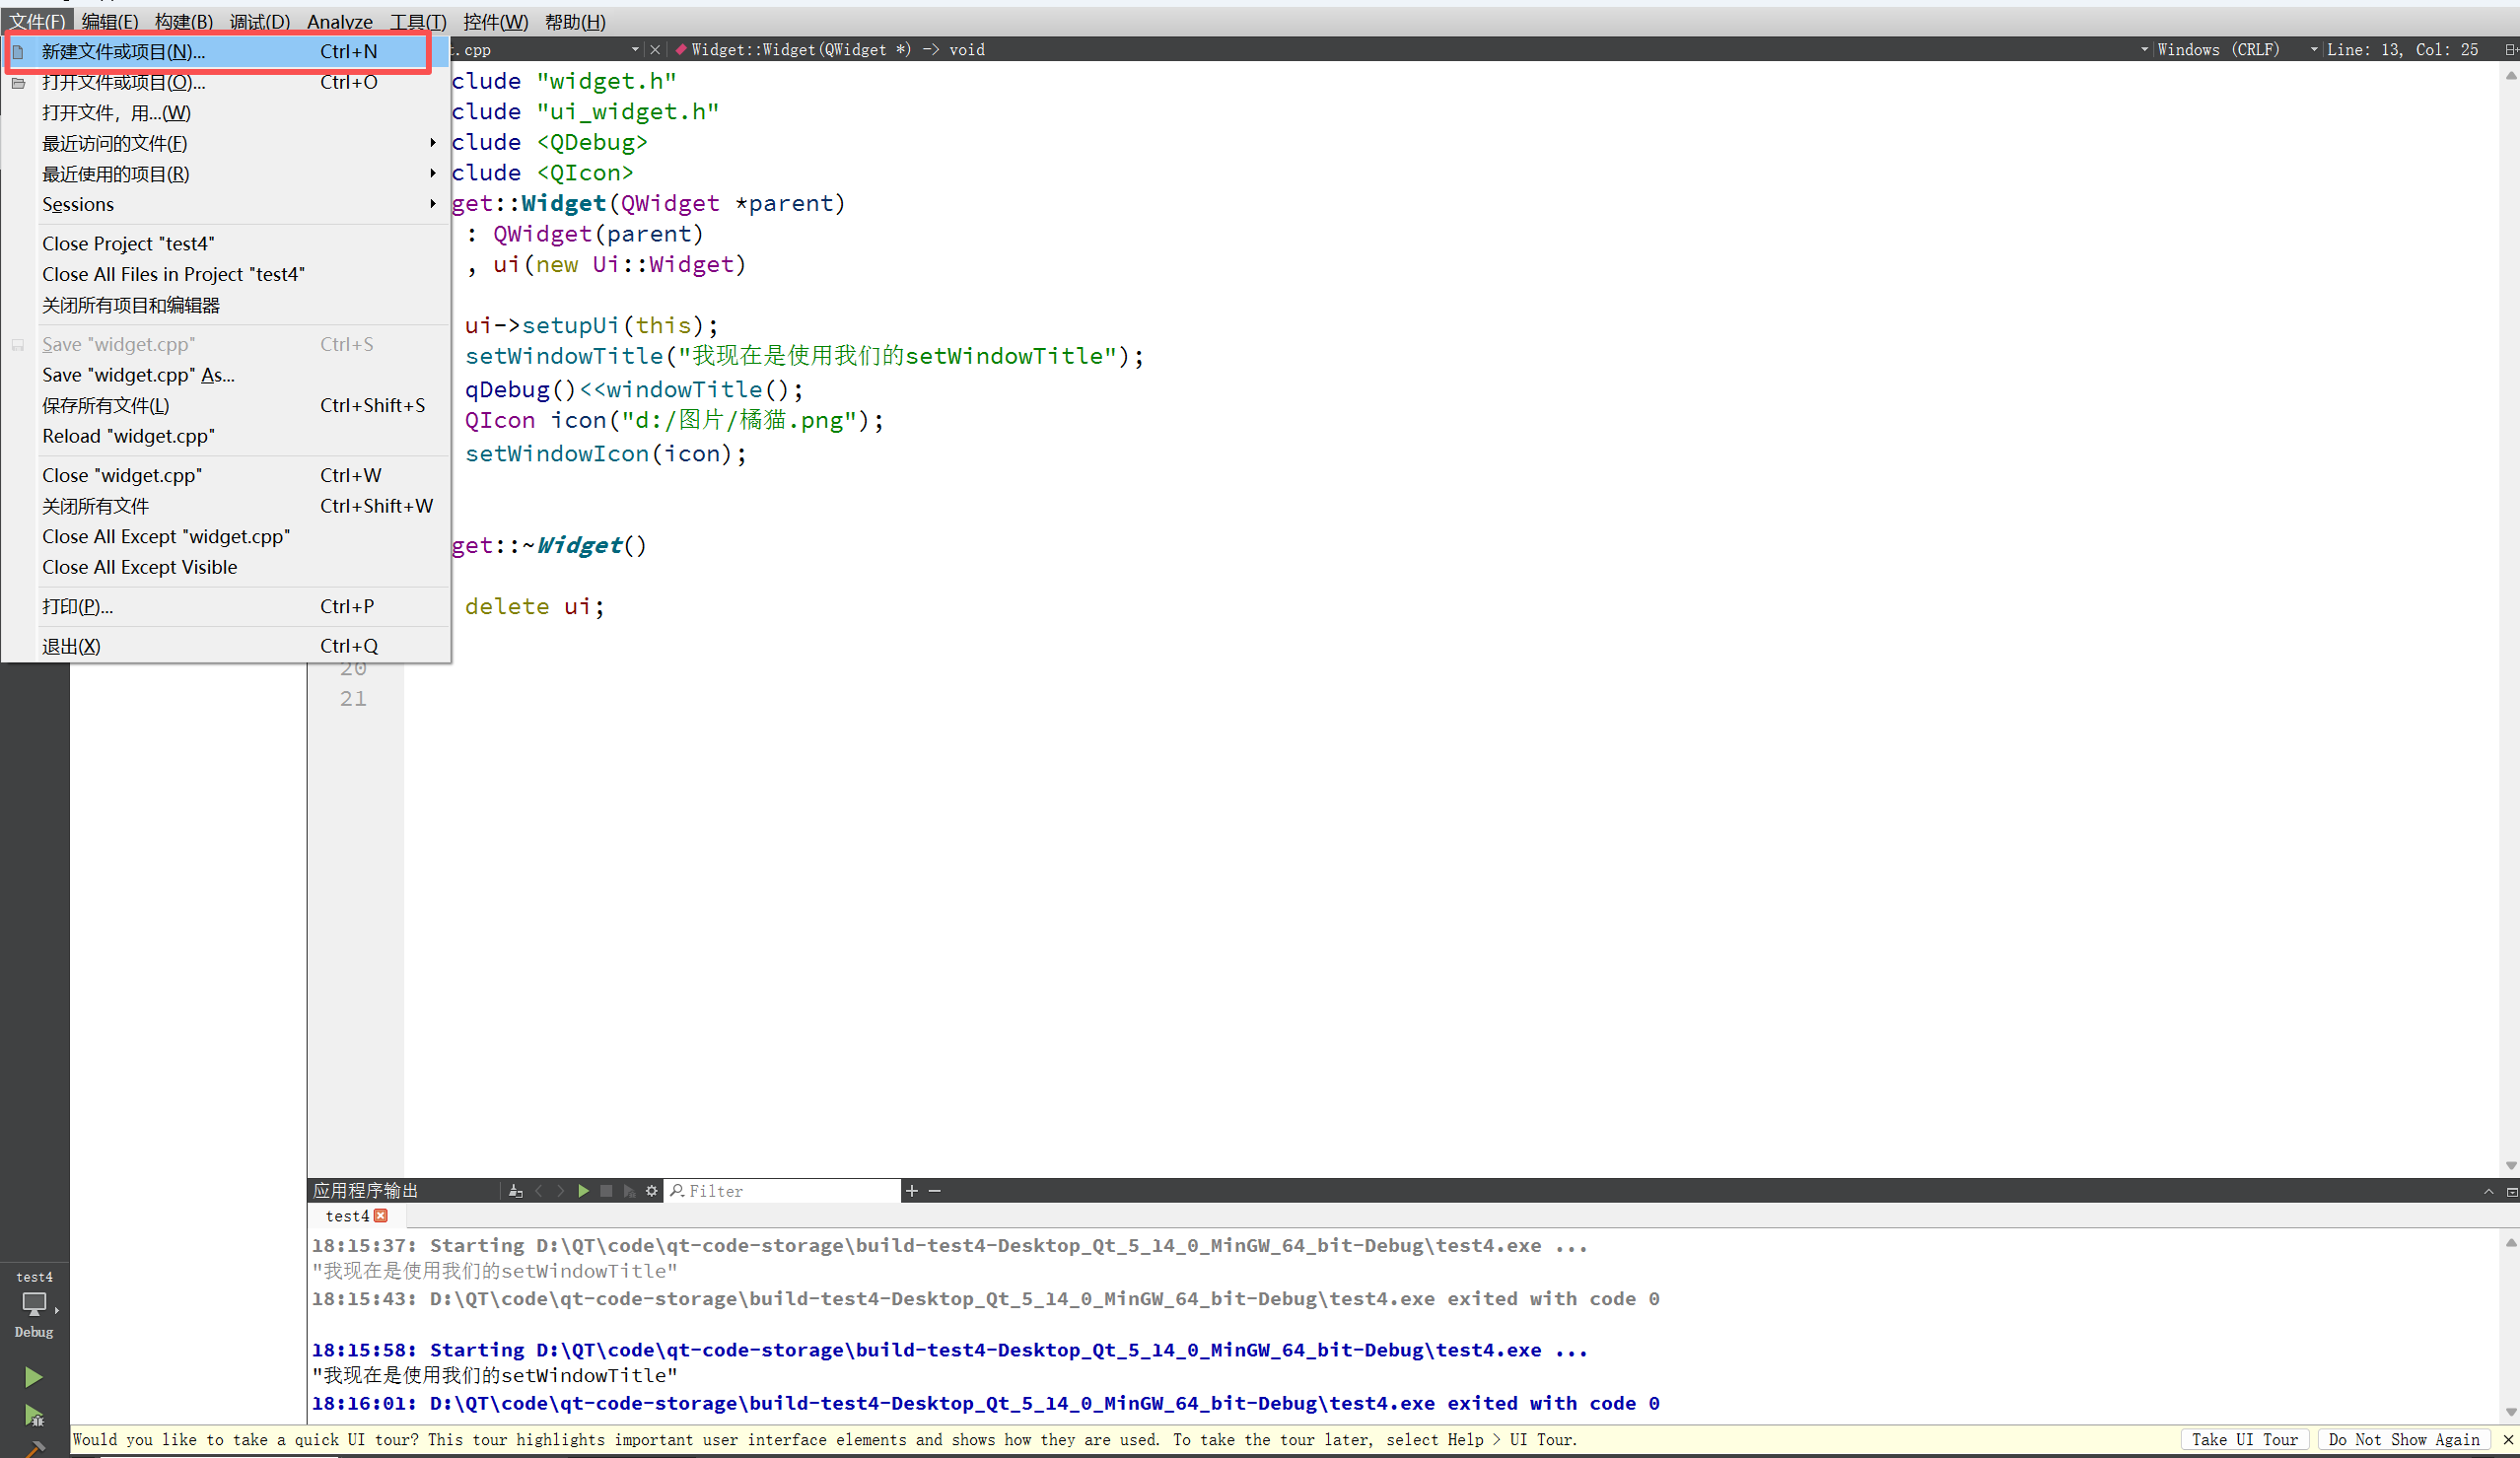2520x1458 pixels.
Task: Go to previous item in output pane
Action: pos(539,1191)
